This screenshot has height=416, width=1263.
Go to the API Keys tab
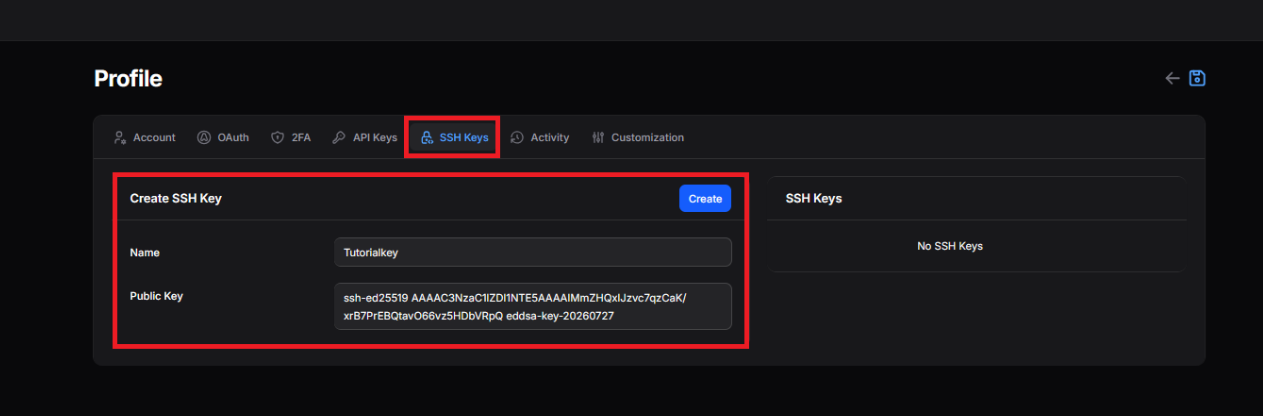point(365,137)
